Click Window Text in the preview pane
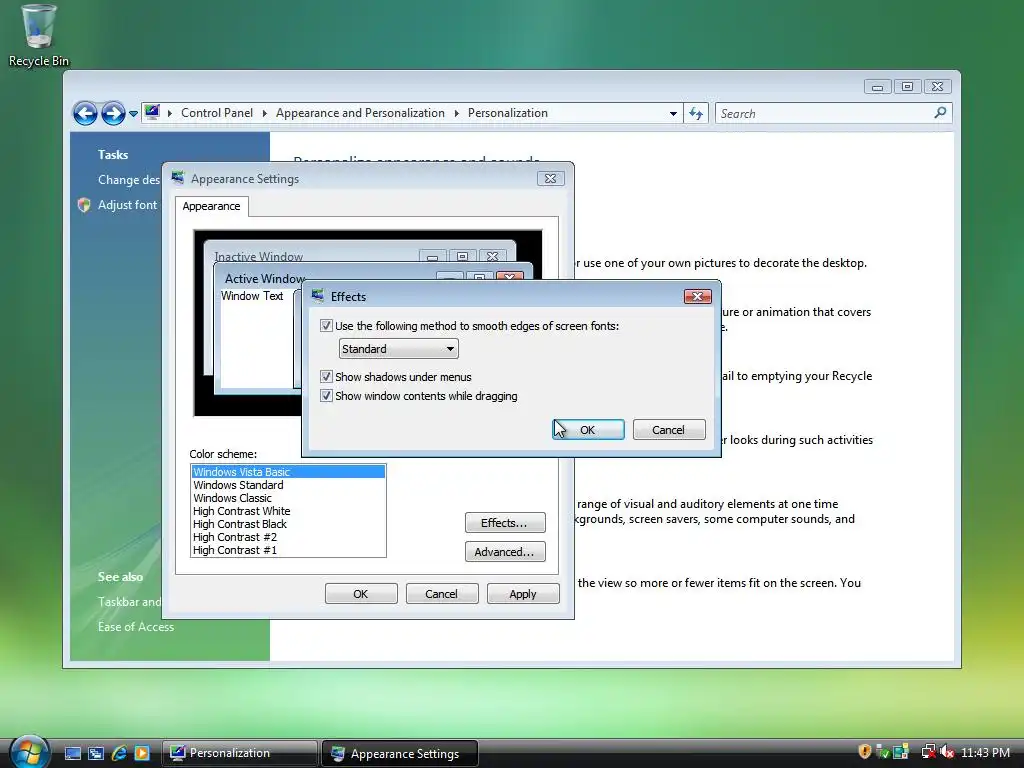 point(252,296)
